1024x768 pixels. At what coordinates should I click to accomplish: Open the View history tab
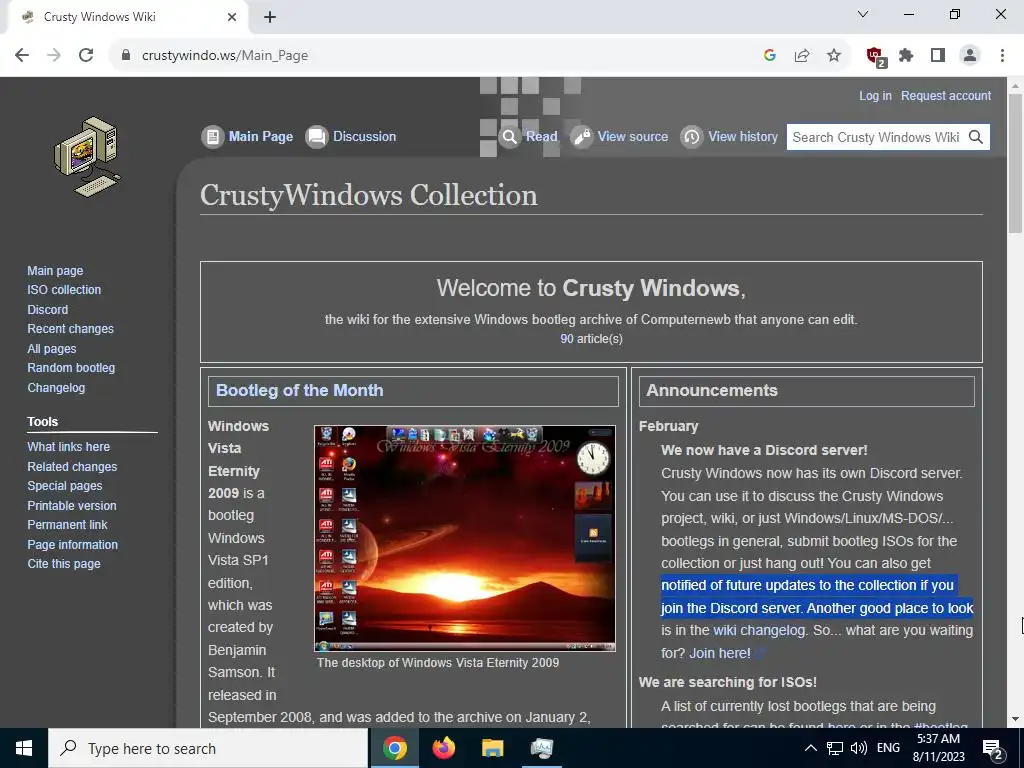[729, 136]
